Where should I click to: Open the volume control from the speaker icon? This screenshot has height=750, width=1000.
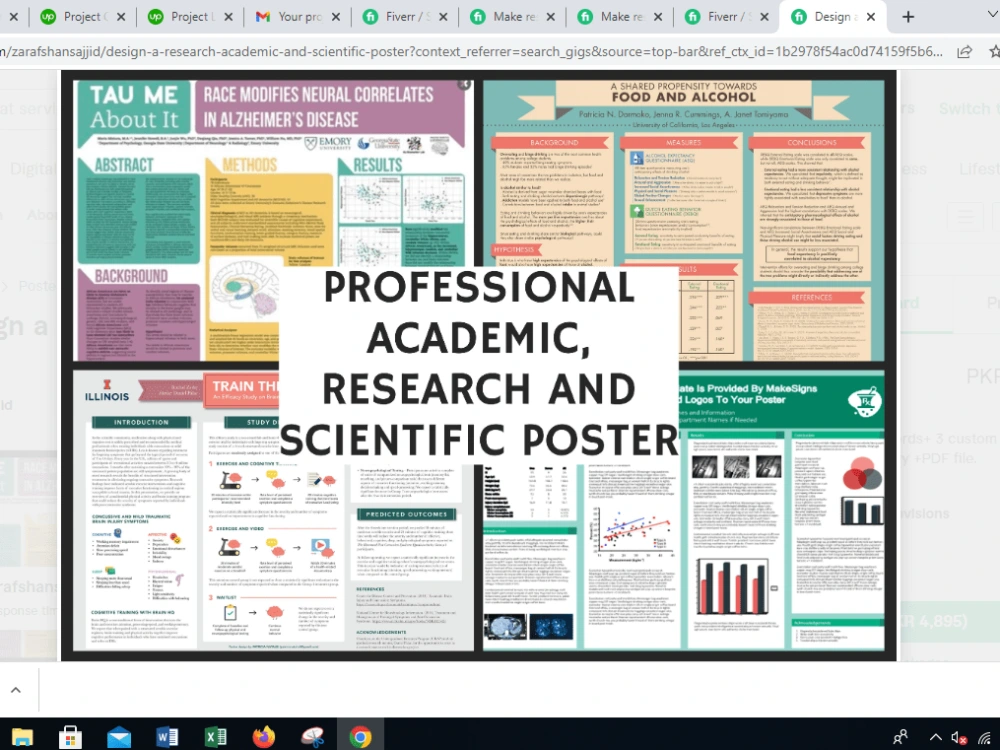[x=957, y=738]
